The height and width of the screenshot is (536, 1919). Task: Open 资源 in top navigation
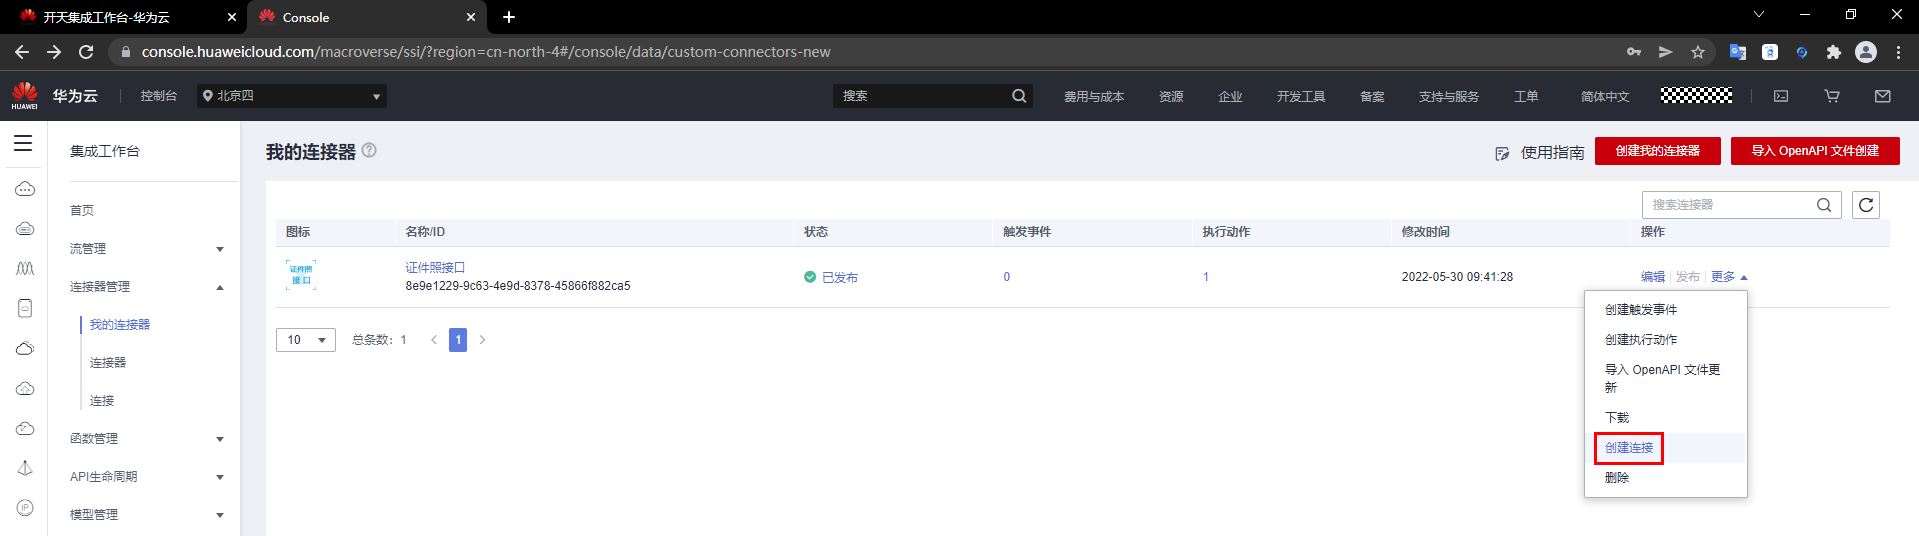click(x=1171, y=97)
